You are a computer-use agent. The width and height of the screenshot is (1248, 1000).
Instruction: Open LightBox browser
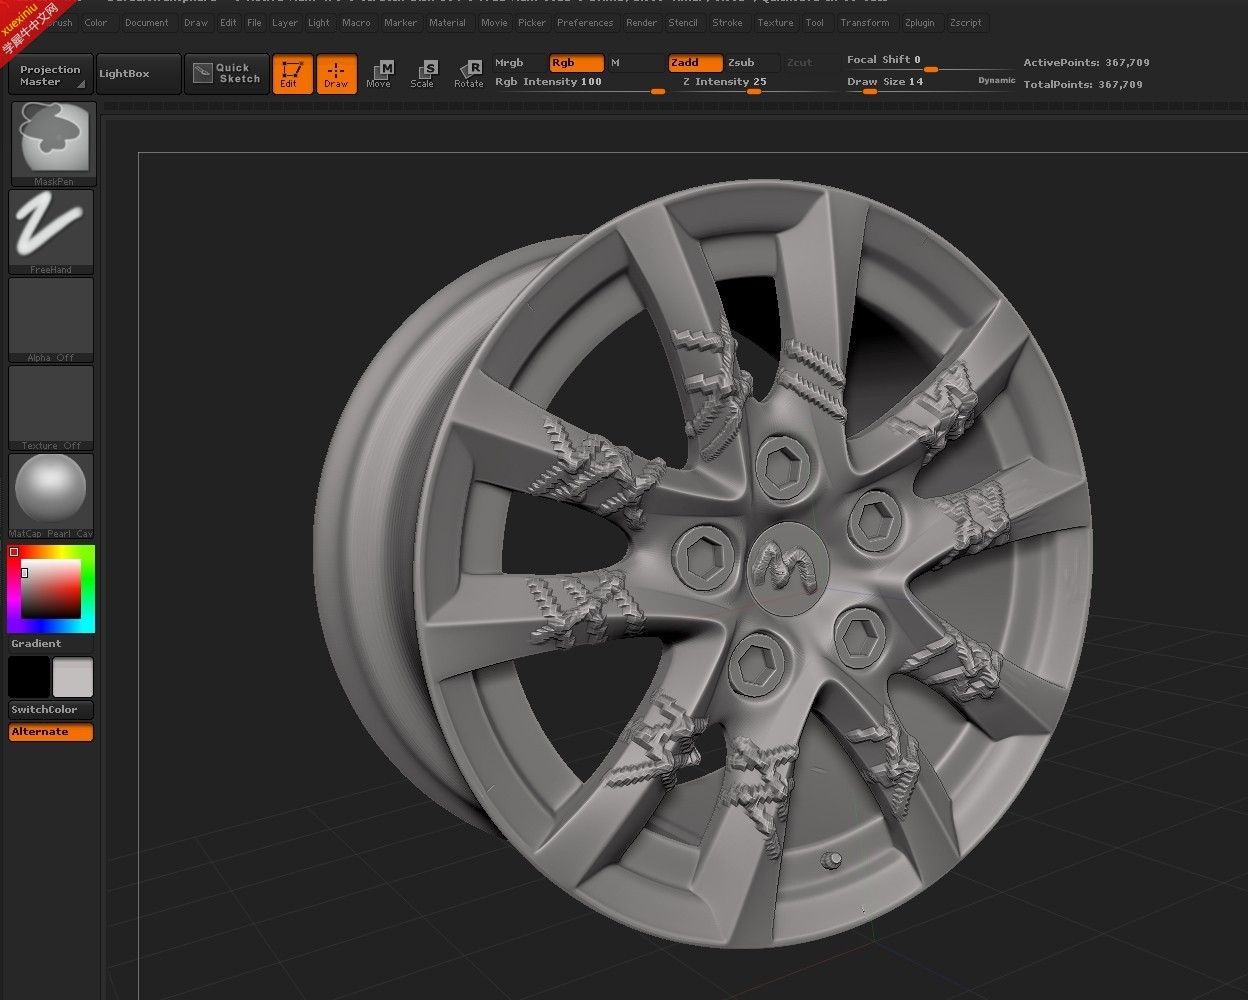[x=138, y=74]
